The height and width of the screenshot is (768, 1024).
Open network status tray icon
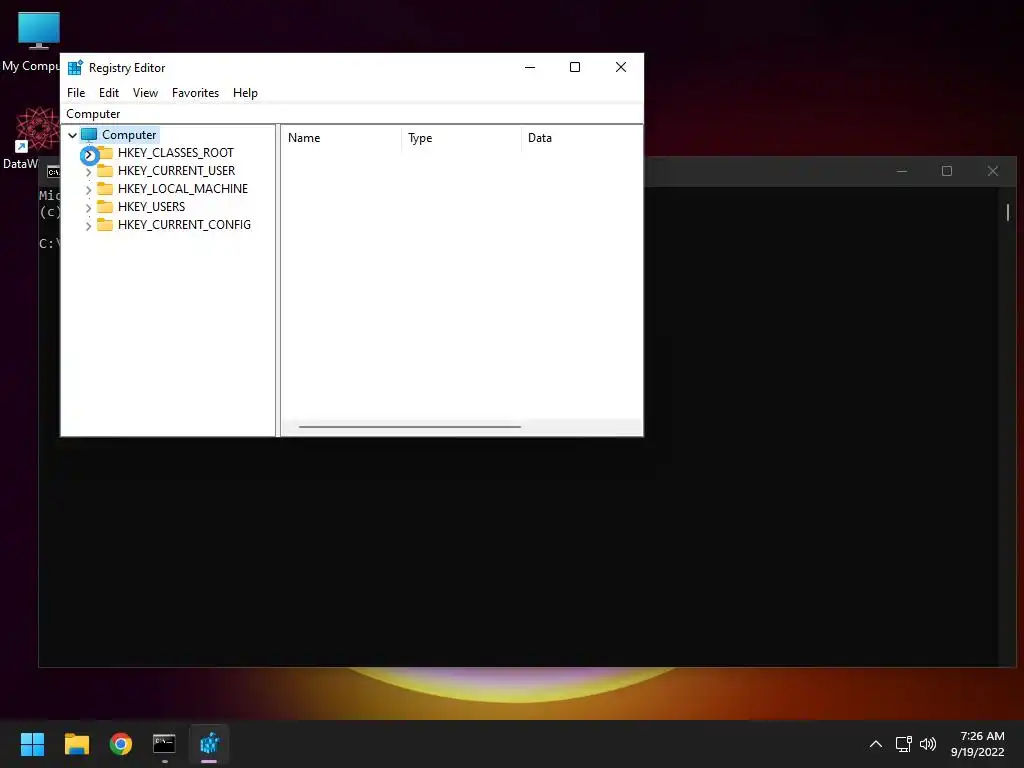click(903, 744)
